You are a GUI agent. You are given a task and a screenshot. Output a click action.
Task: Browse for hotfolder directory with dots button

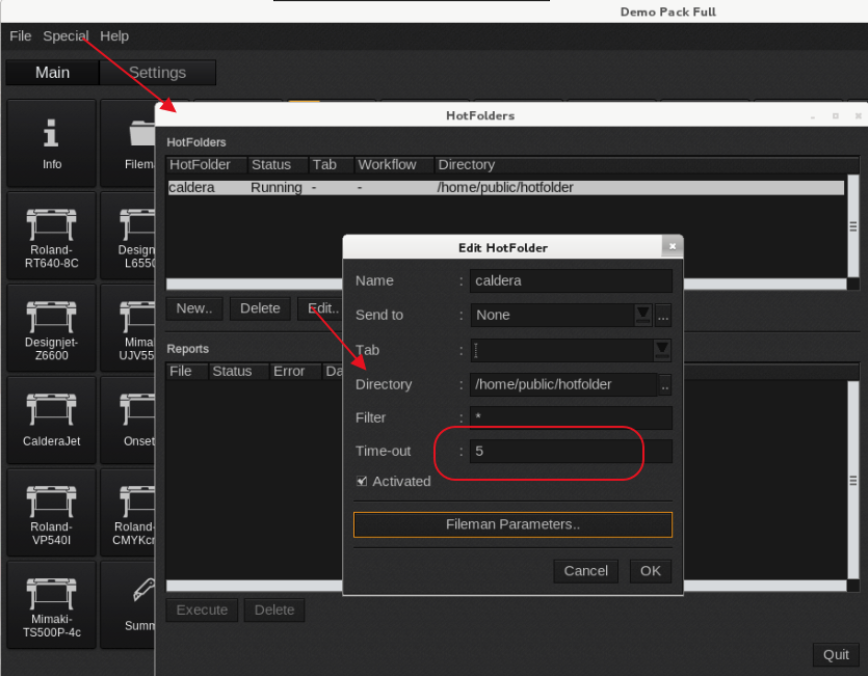pos(665,385)
